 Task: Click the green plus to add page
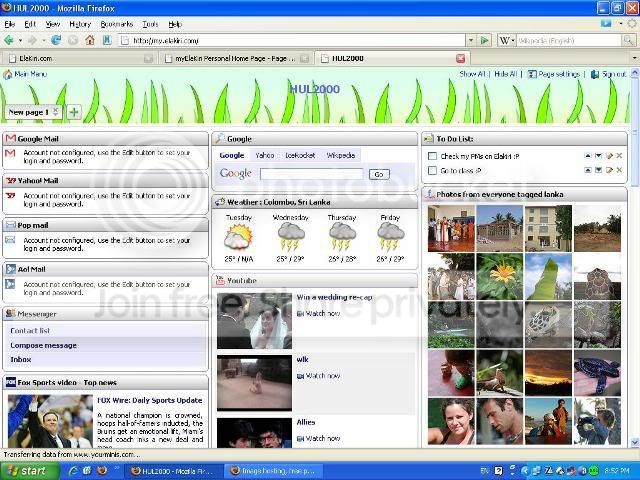[x=74, y=112]
